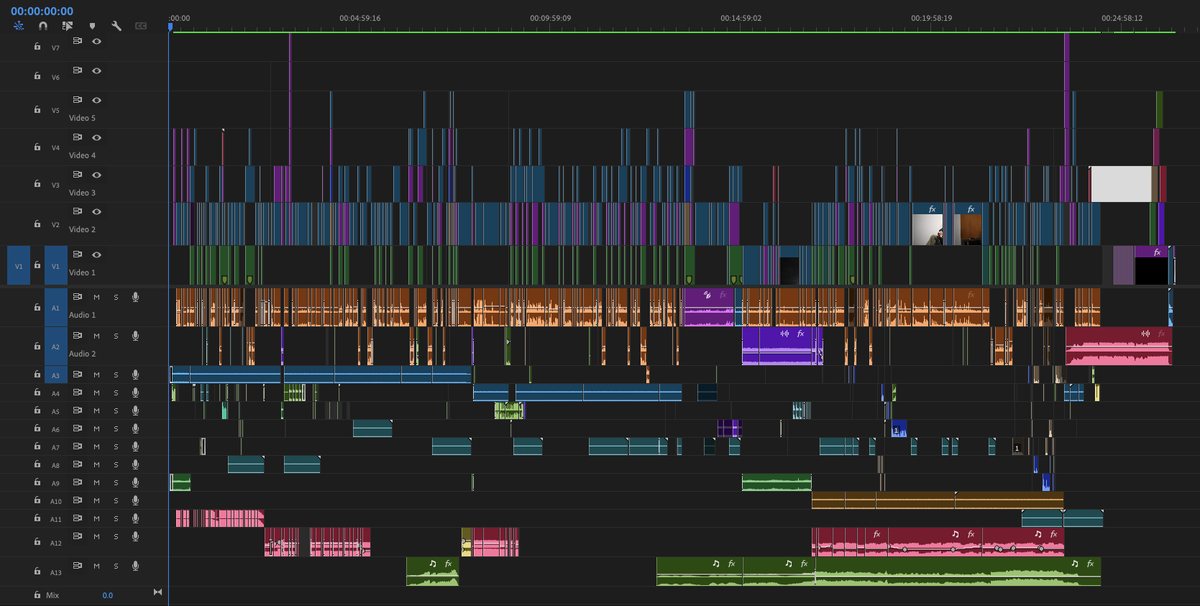Toggle A2 track targeting button
Viewport: 1200px width, 606px height.
(56, 346)
